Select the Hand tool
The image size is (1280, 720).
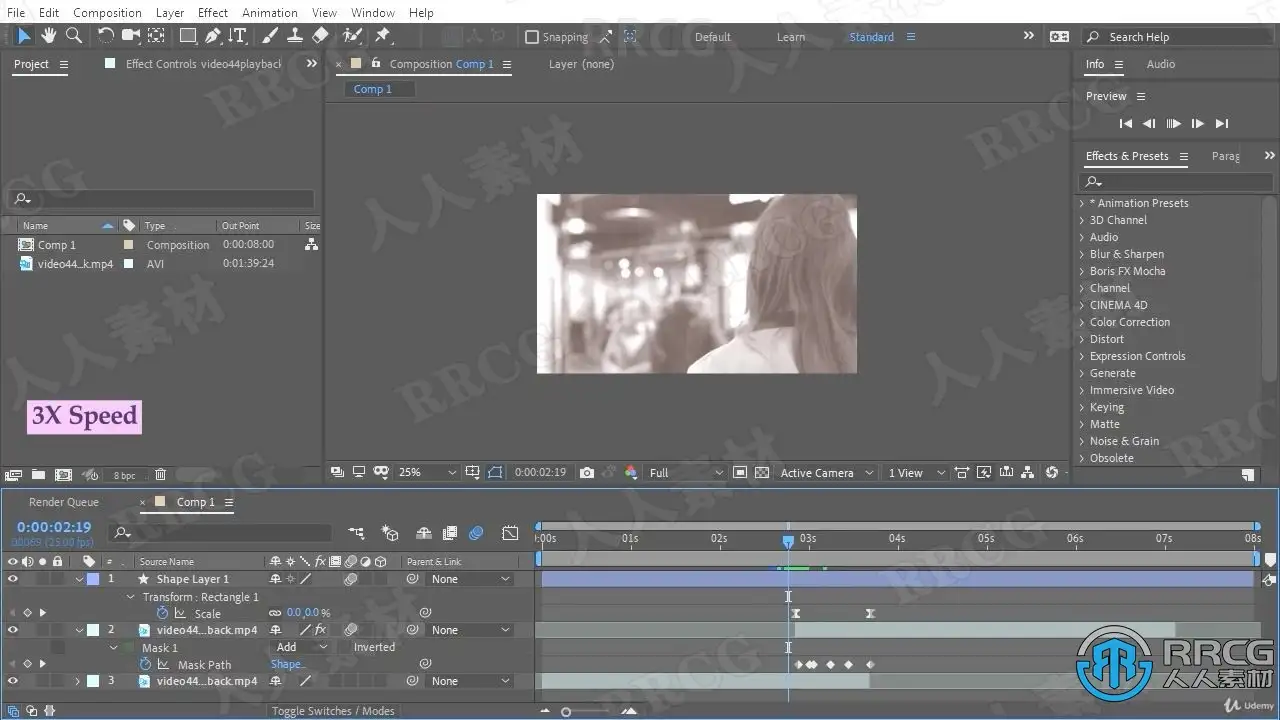[x=48, y=36]
